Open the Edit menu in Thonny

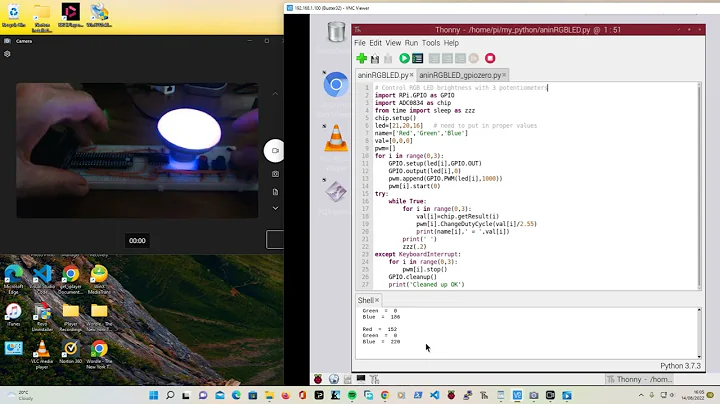375,43
